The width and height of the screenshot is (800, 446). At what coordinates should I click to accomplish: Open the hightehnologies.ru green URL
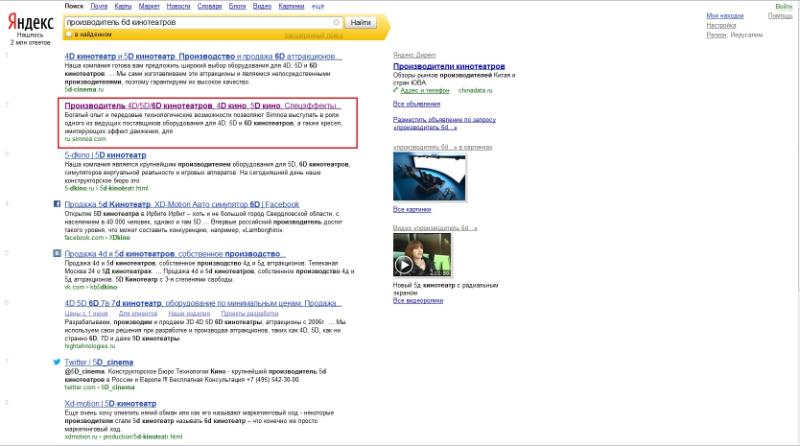[x=90, y=346]
